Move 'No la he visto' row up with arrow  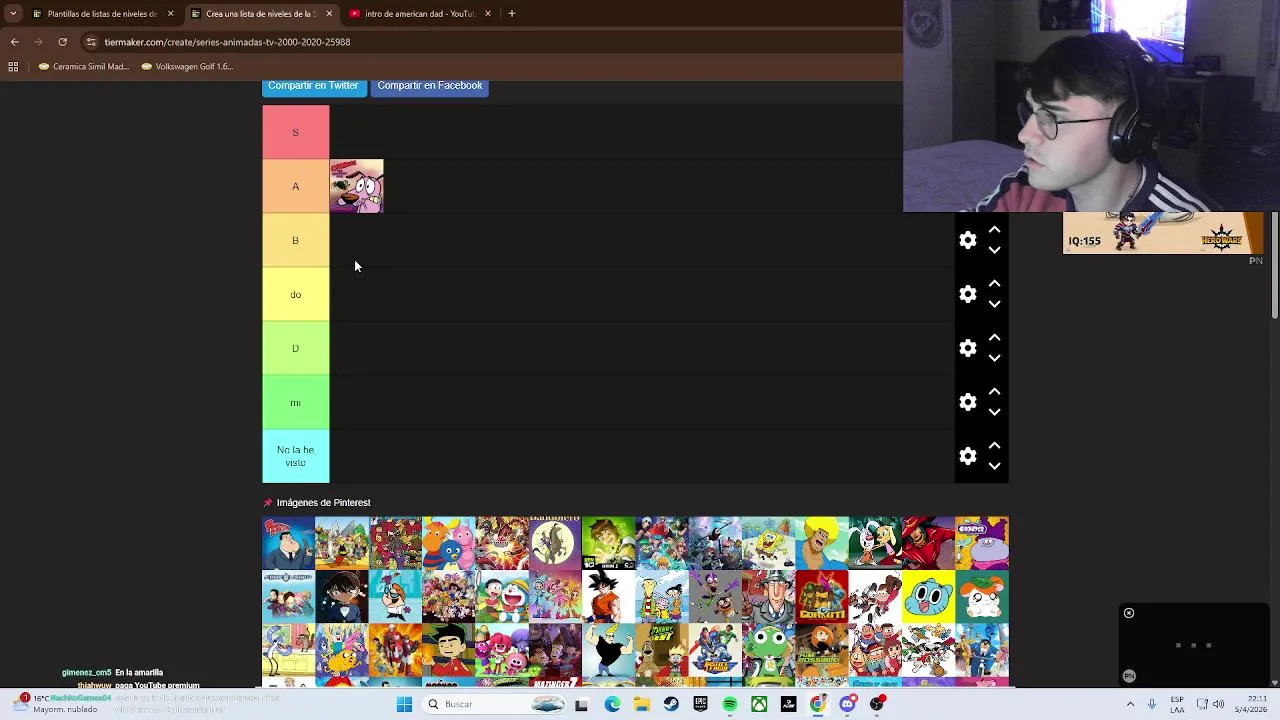[994, 446]
